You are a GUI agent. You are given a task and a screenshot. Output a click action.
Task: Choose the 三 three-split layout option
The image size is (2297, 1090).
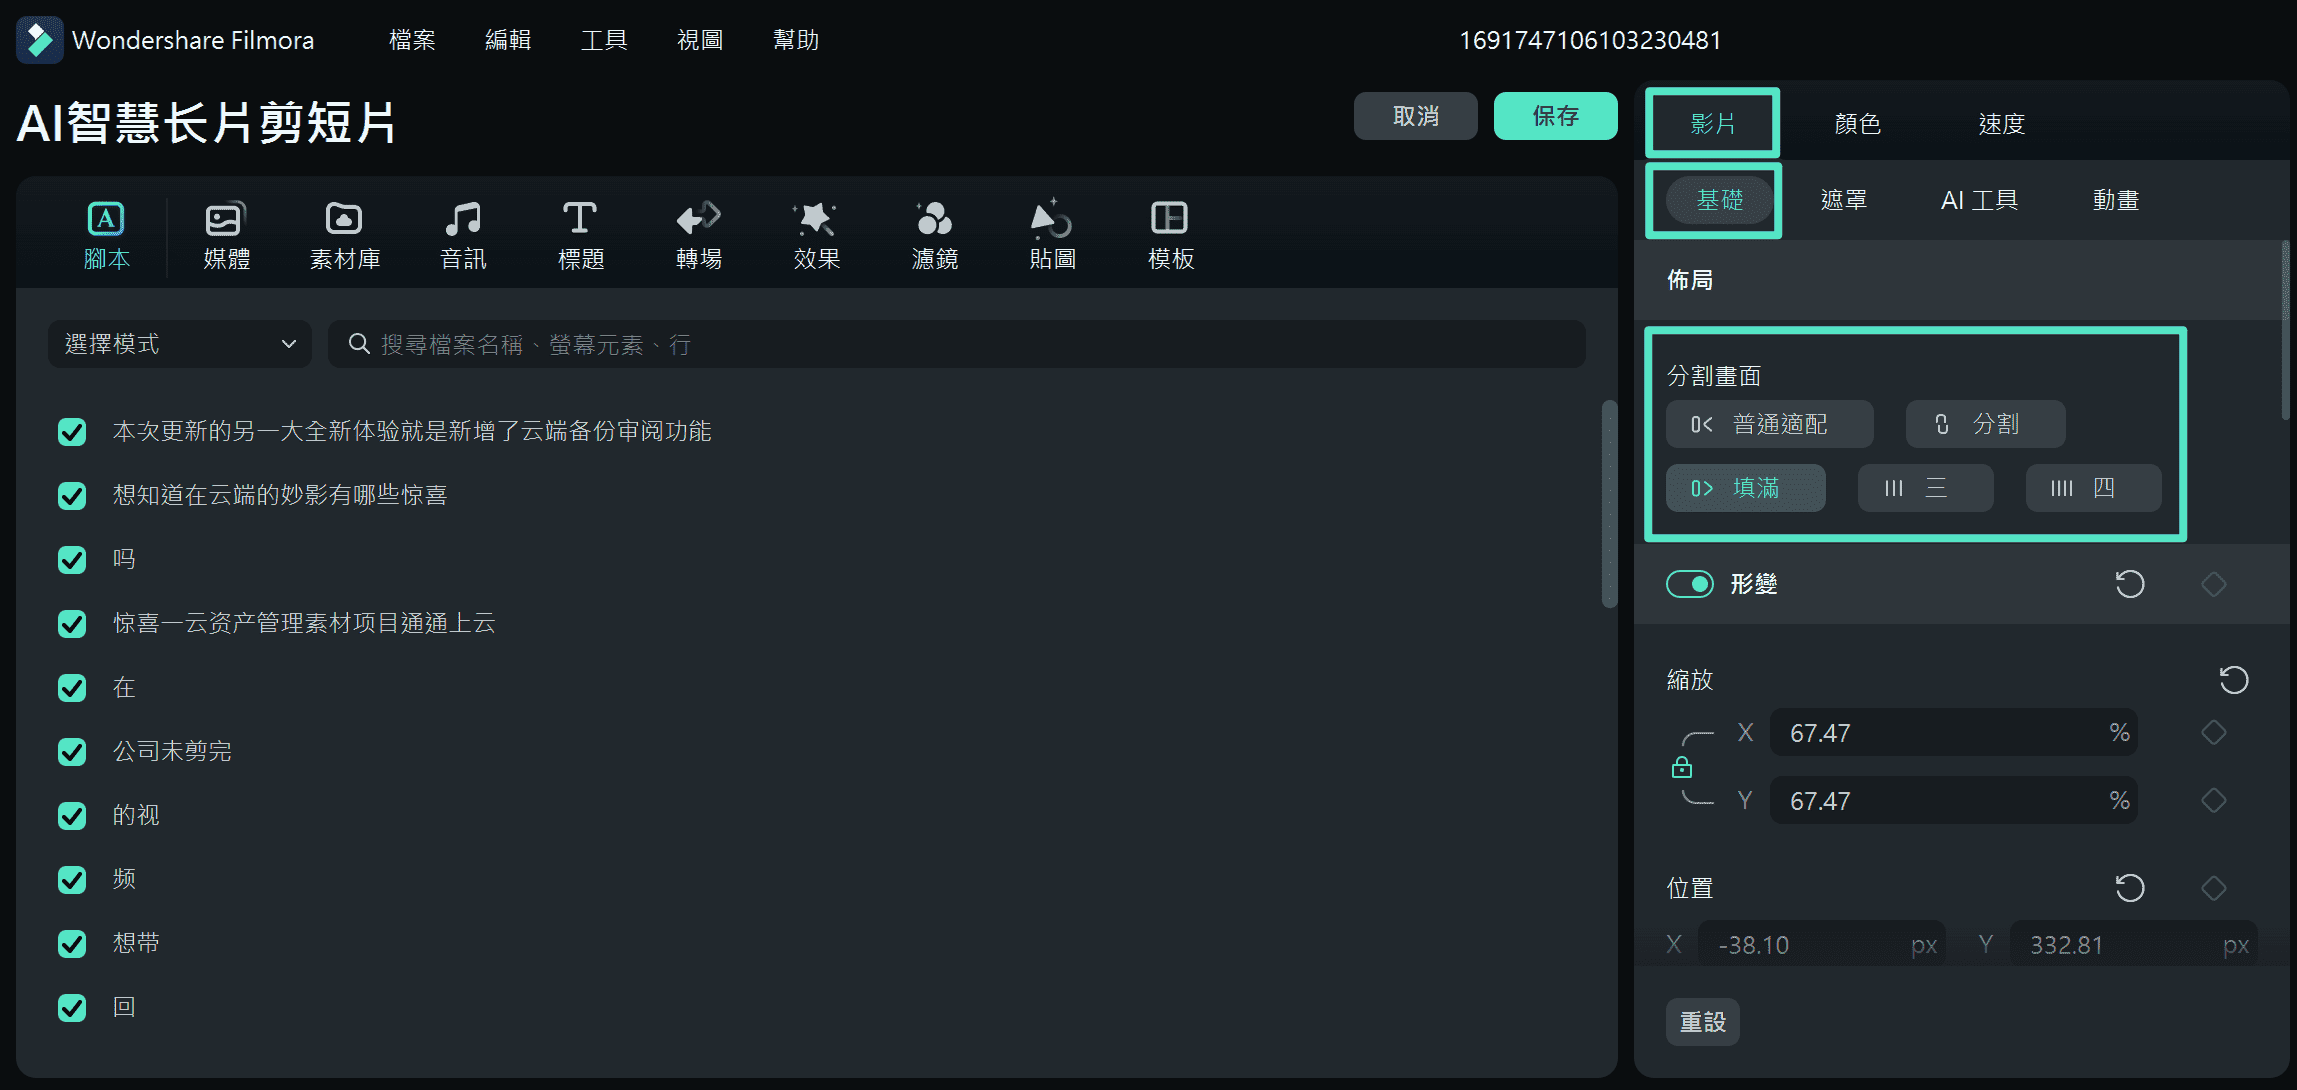(1926, 488)
